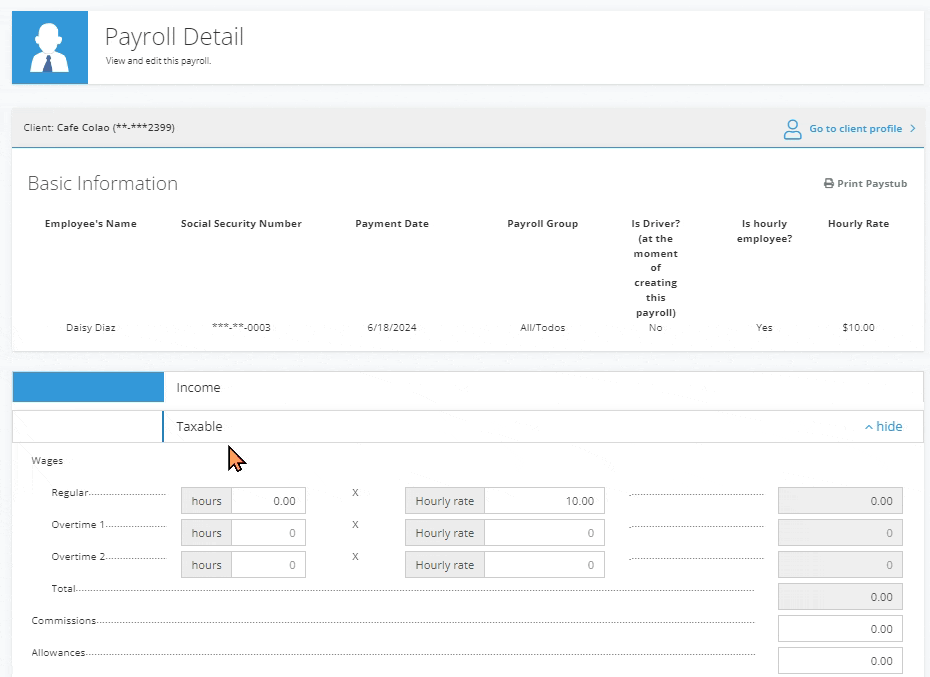Collapse Taxable section with hide link
The width and height of the screenshot is (930, 677).
click(883, 427)
